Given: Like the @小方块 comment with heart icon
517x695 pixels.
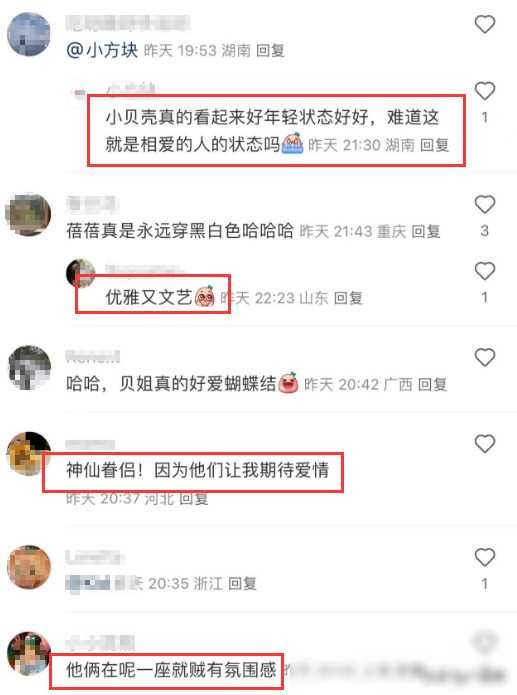Looking at the screenshot, I should [484, 24].
